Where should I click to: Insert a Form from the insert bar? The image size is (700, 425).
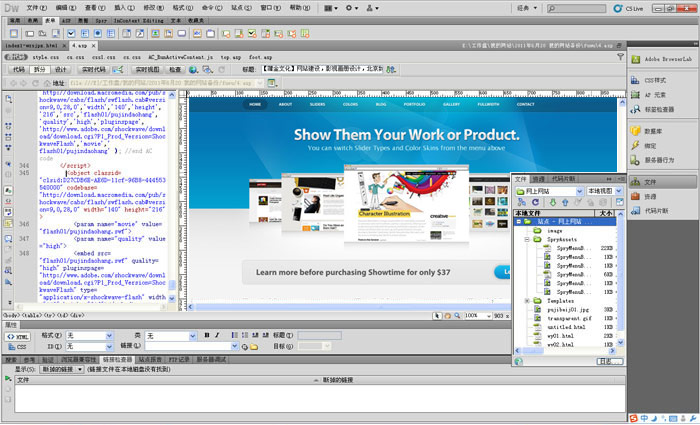tap(14, 33)
